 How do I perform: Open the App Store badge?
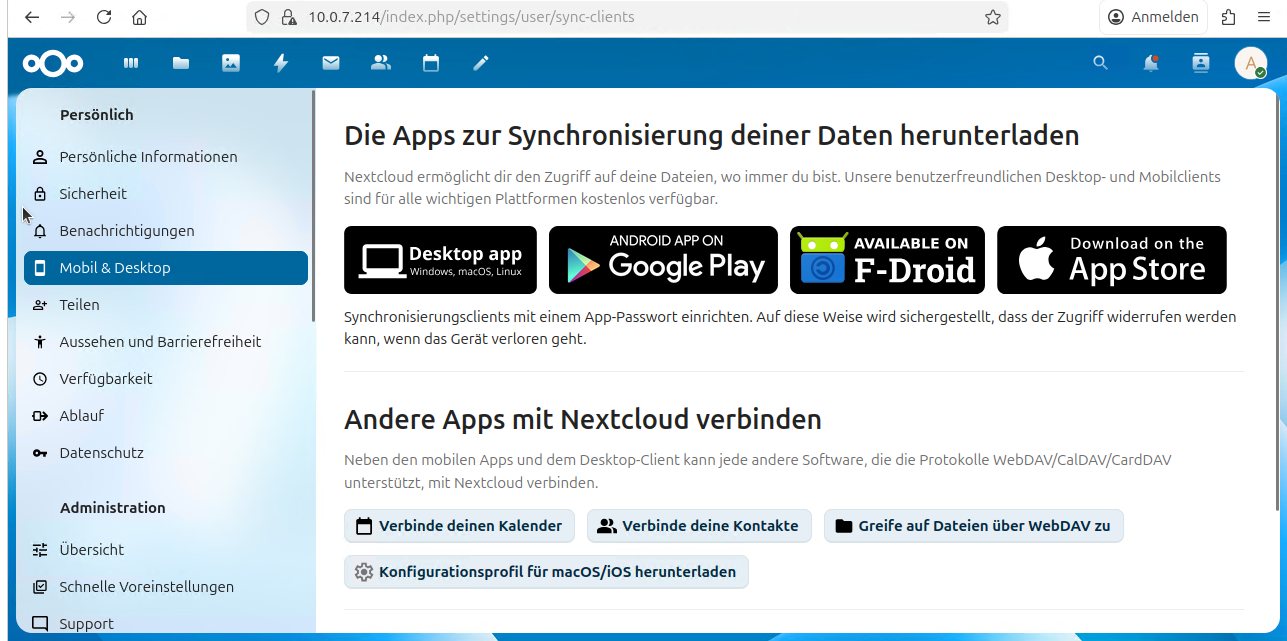[1111, 260]
